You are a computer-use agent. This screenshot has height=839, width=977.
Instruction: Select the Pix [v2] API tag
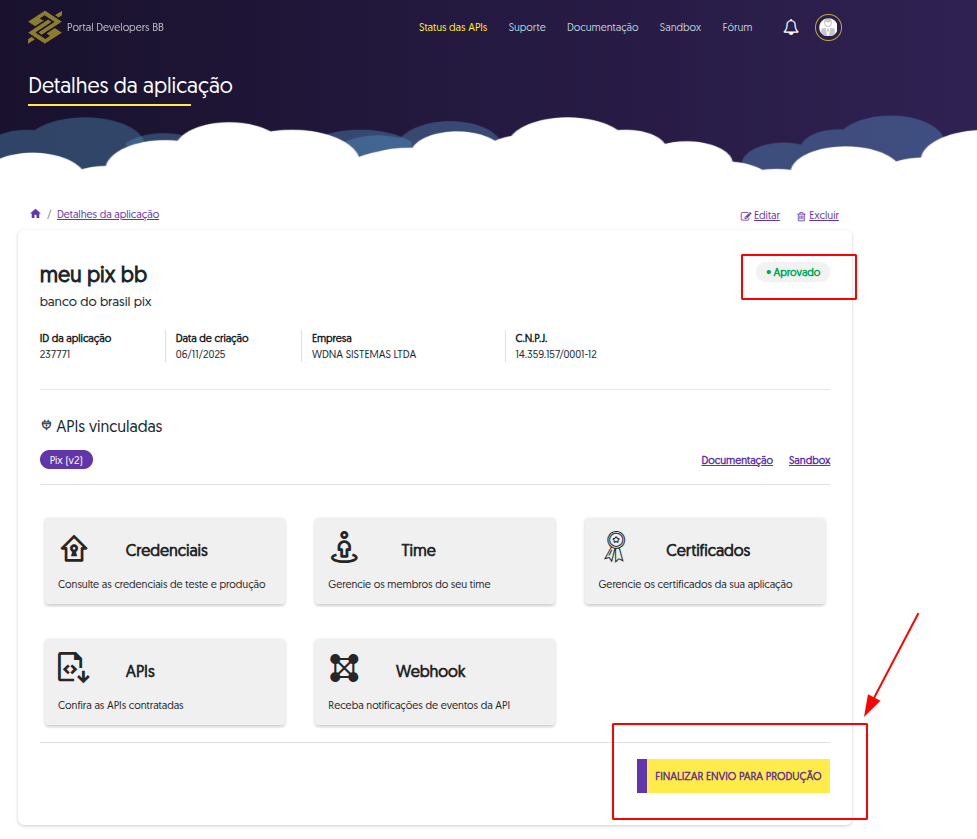click(66, 460)
